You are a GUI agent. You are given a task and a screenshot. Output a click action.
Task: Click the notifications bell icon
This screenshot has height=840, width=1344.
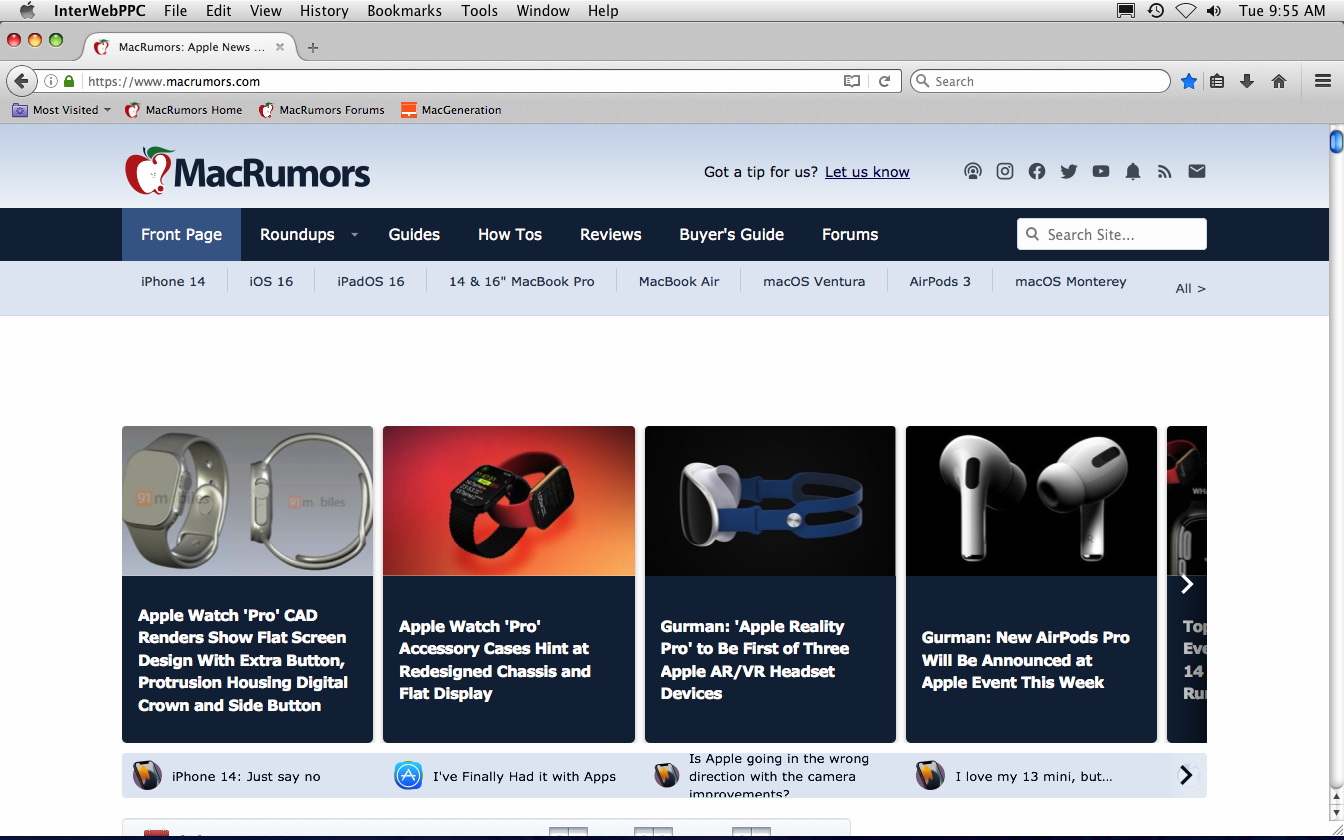coord(1133,171)
